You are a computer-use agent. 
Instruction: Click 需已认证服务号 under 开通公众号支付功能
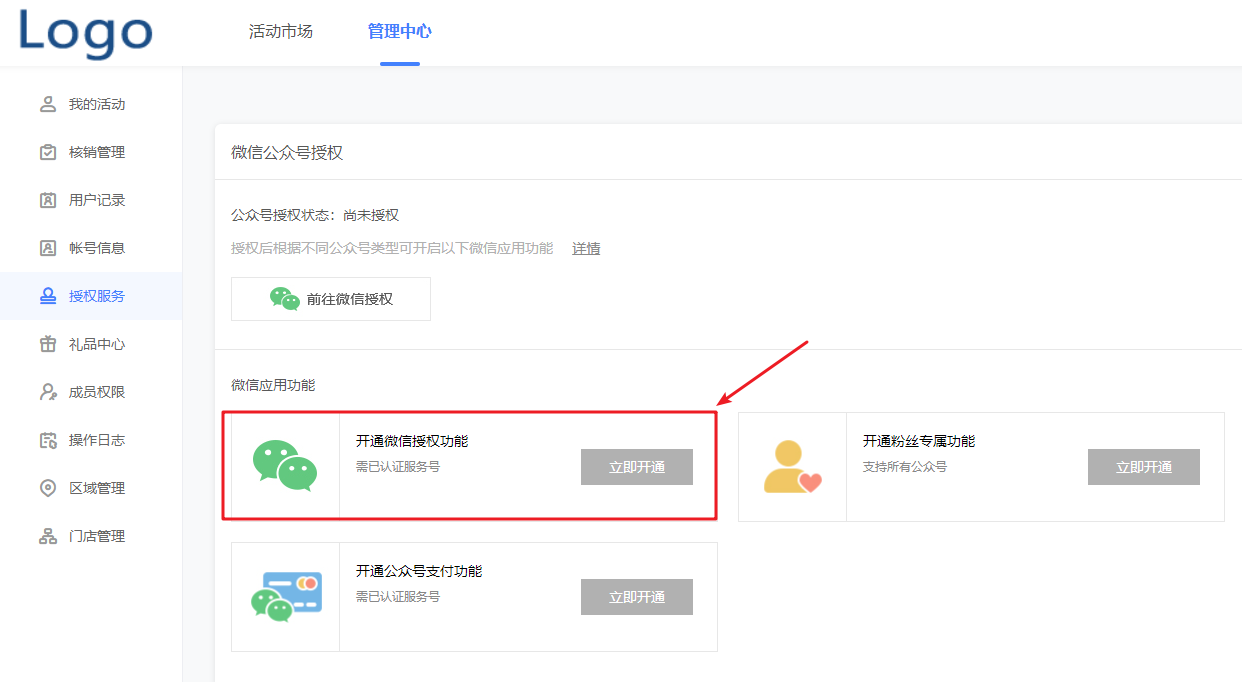click(398, 597)
